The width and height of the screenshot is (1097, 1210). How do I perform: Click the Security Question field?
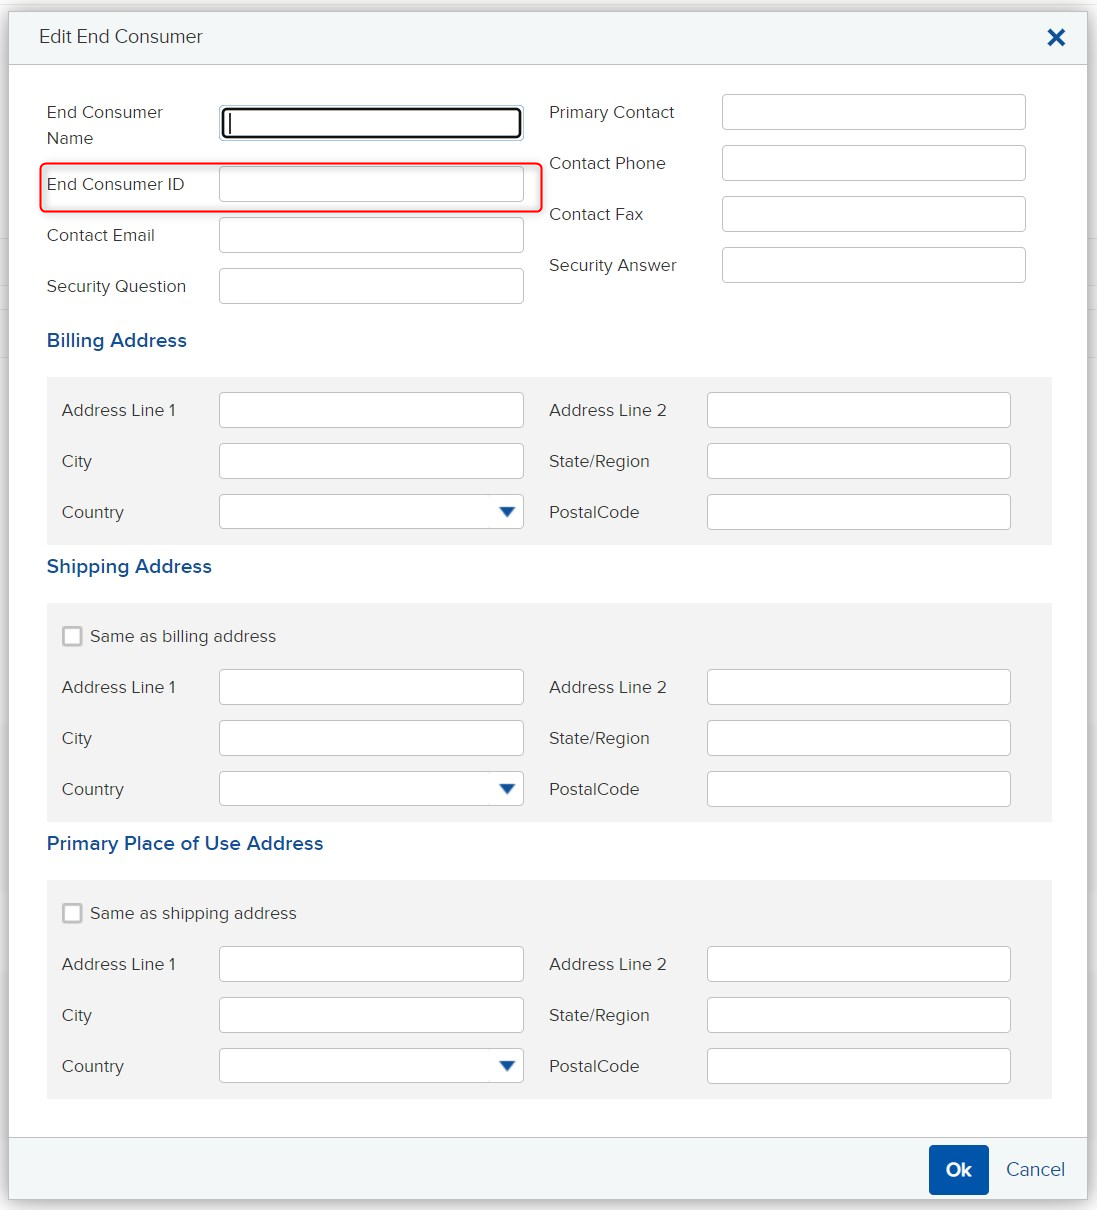pyautogui.click(x=371, y=286)
